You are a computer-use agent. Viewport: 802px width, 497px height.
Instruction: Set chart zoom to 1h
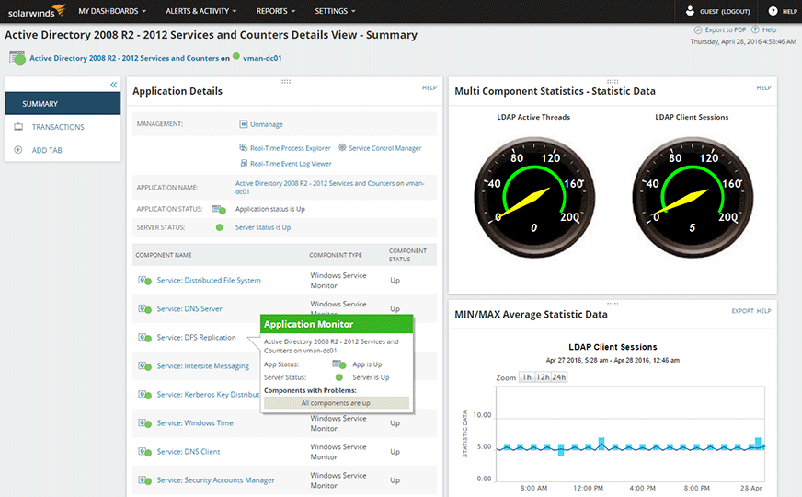click(527, 377)
